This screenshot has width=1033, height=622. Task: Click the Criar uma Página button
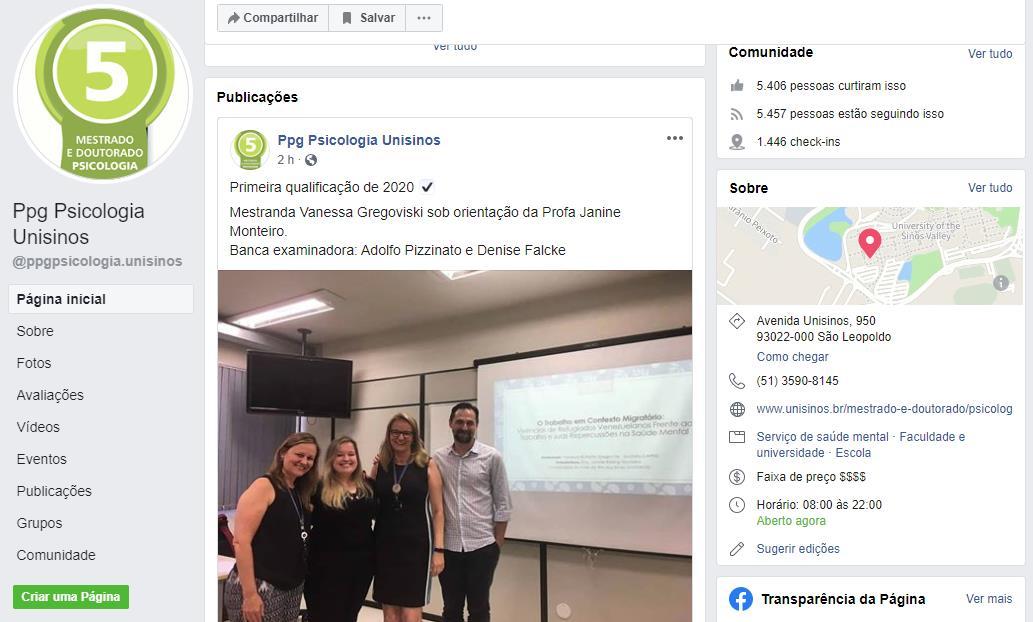[x=70, y=597]
